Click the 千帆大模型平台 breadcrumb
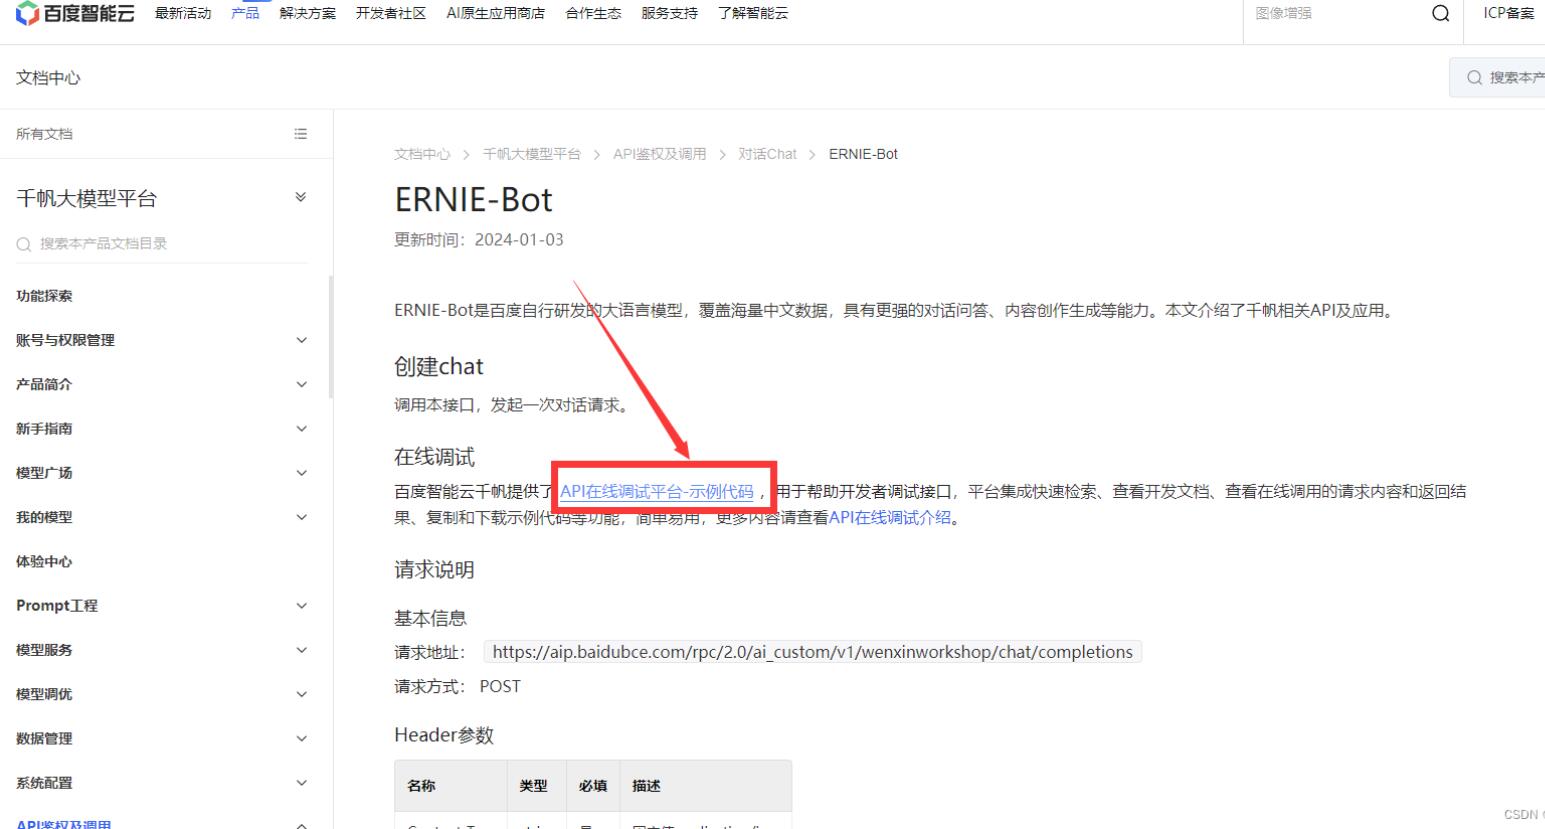The width and height of the screenshot is (1545, 829). [532, 154]
